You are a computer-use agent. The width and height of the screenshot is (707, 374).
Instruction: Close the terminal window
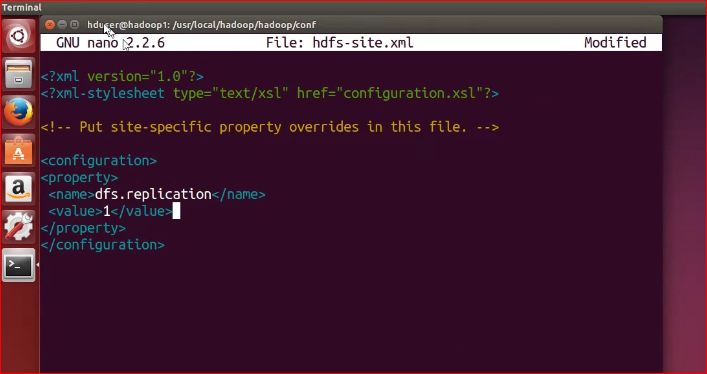coord(50,25)
